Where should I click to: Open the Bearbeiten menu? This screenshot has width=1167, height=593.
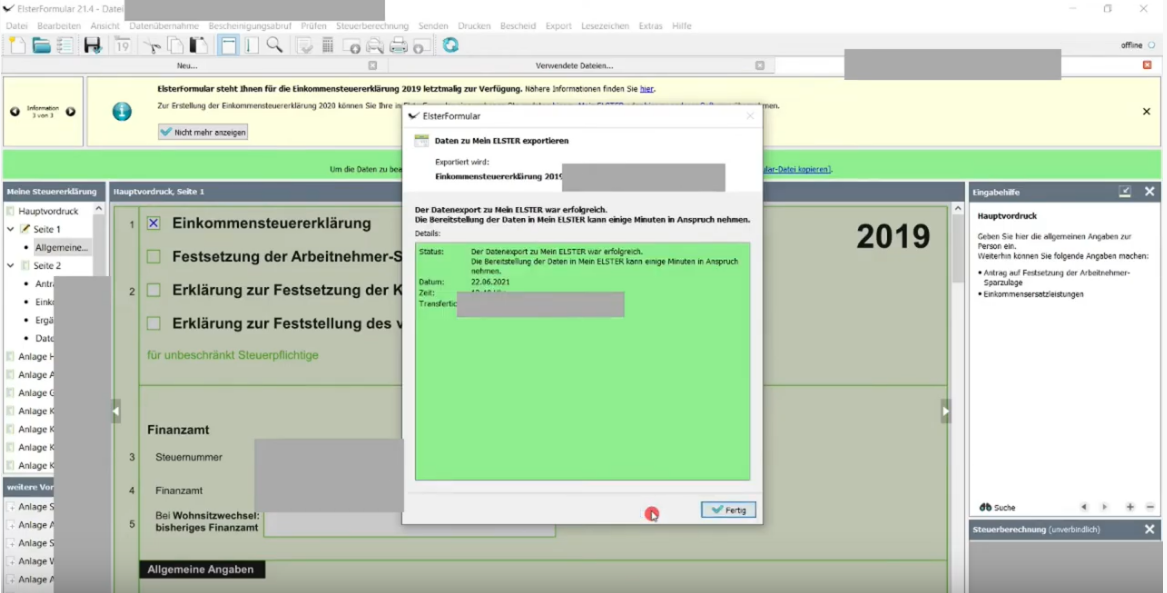click(59, 26)
